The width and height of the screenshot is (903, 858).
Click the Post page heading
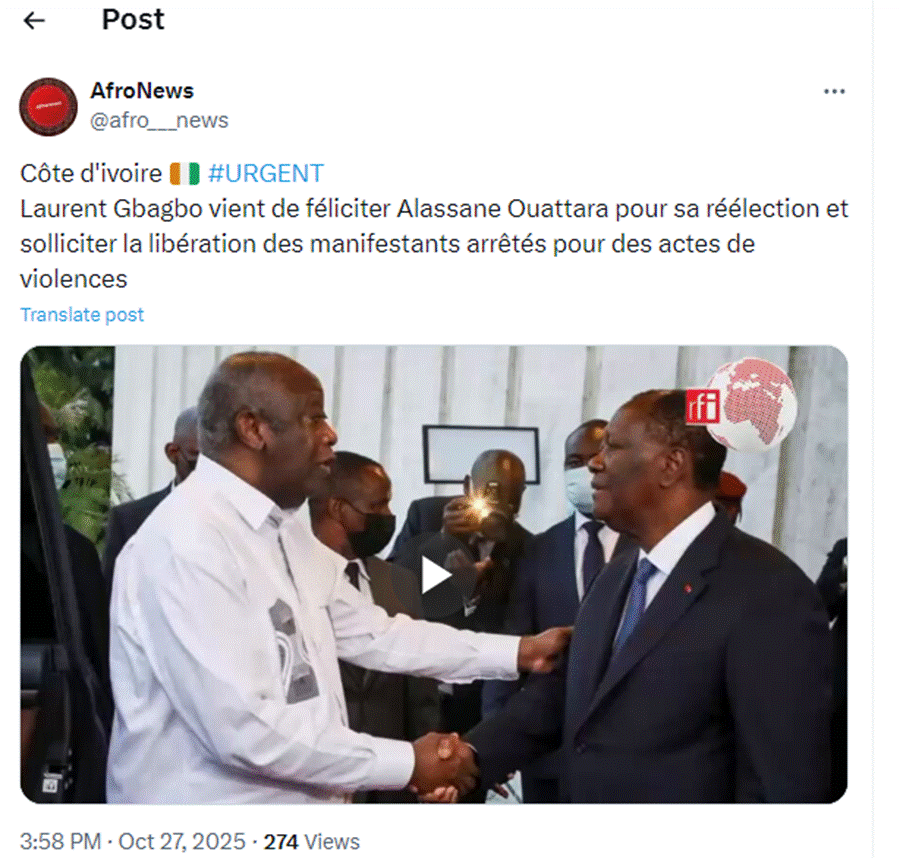(x=133, y=20)
